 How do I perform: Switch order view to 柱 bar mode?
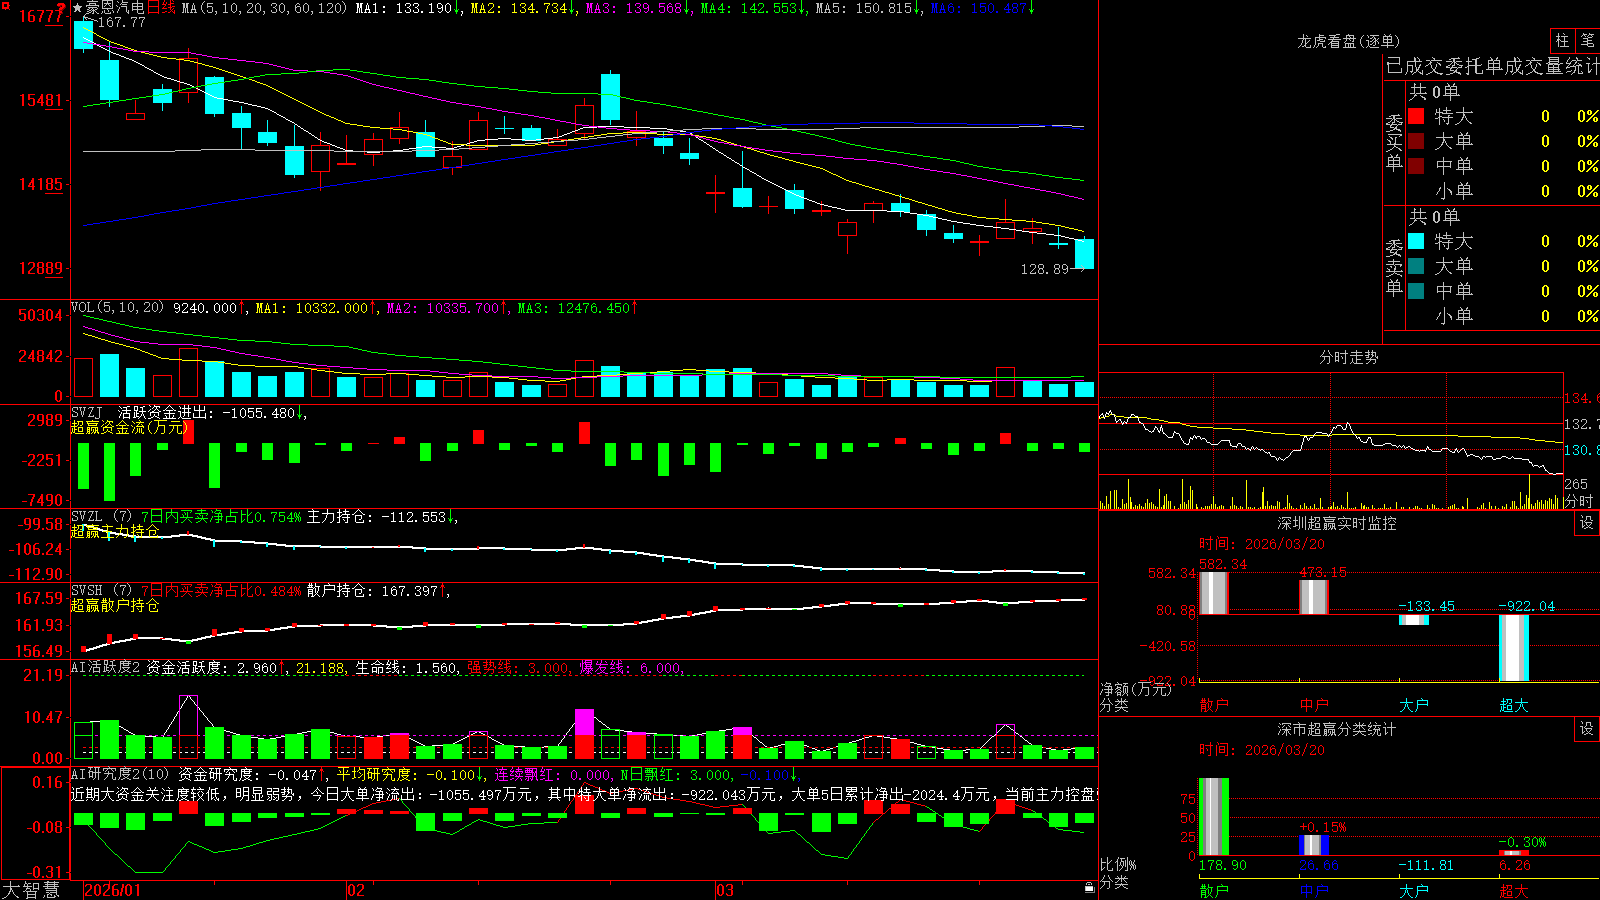1562,40
